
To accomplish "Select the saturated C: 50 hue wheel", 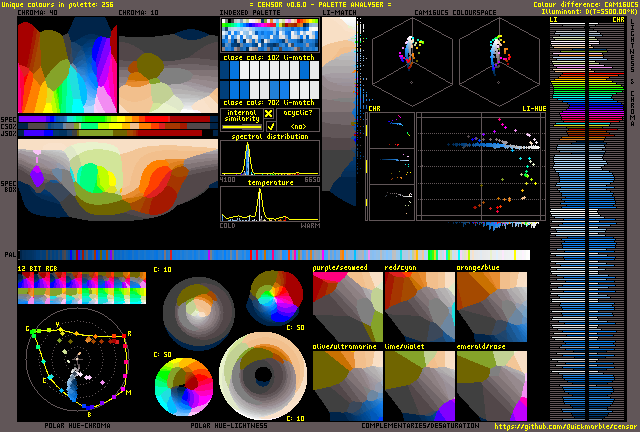I will click(183, 386).
